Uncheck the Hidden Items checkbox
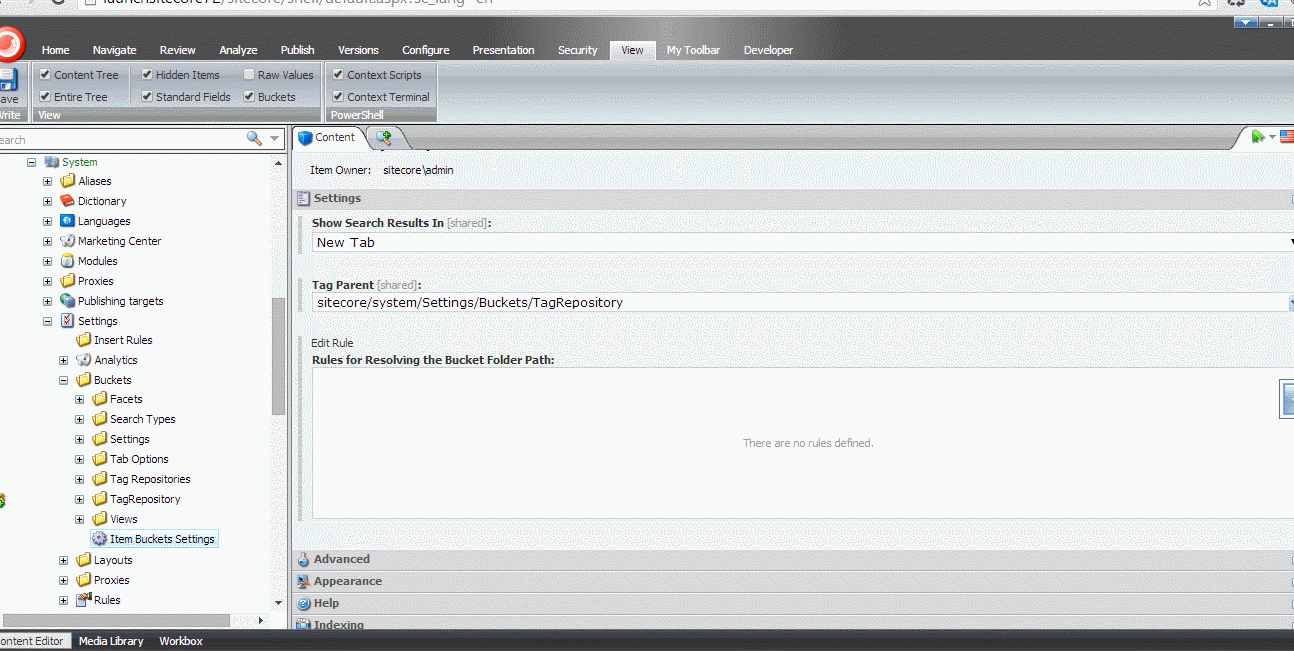This screenshot has height=651, width=1294. (x=144, y=74)
